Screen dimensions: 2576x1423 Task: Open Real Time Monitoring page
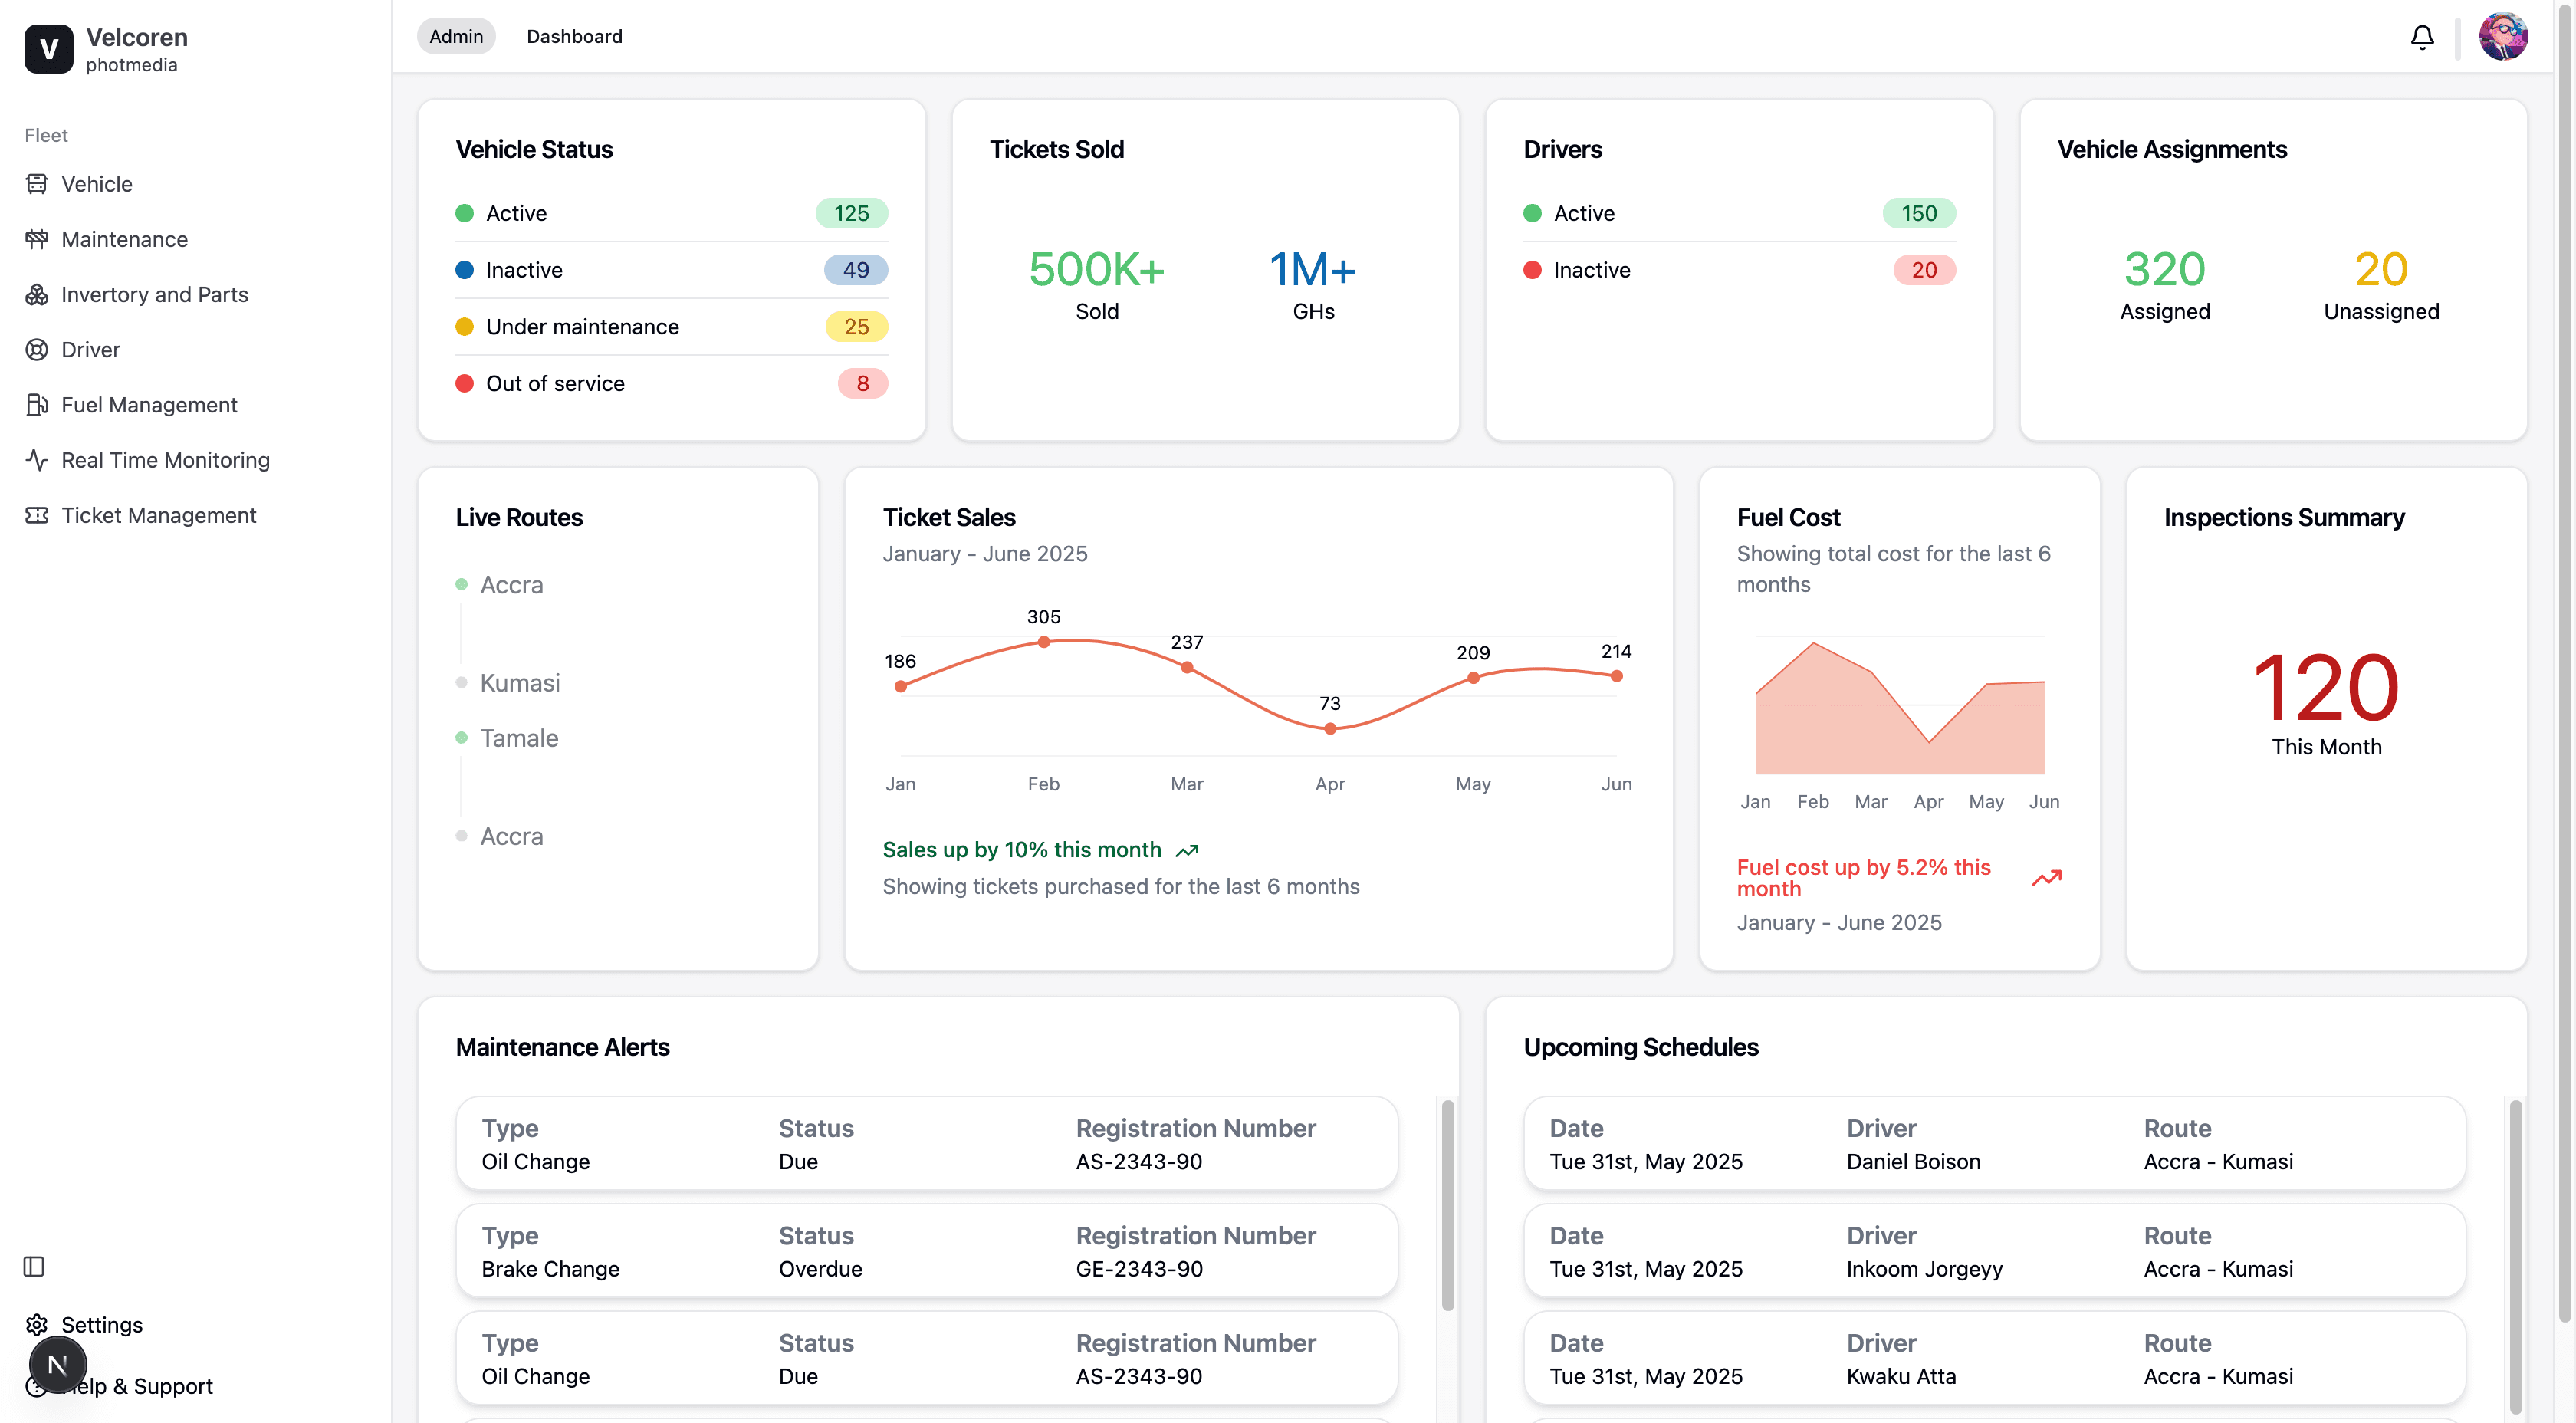[165, 459]
